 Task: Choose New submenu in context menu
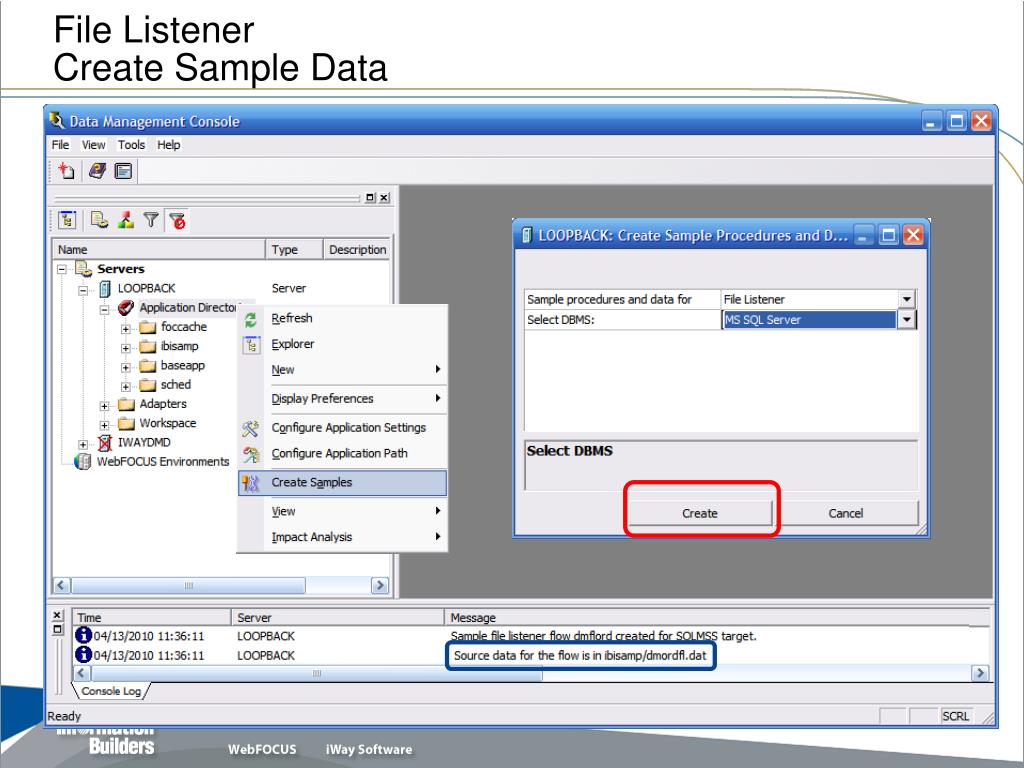pyautogui.click(x=343, y=370)
